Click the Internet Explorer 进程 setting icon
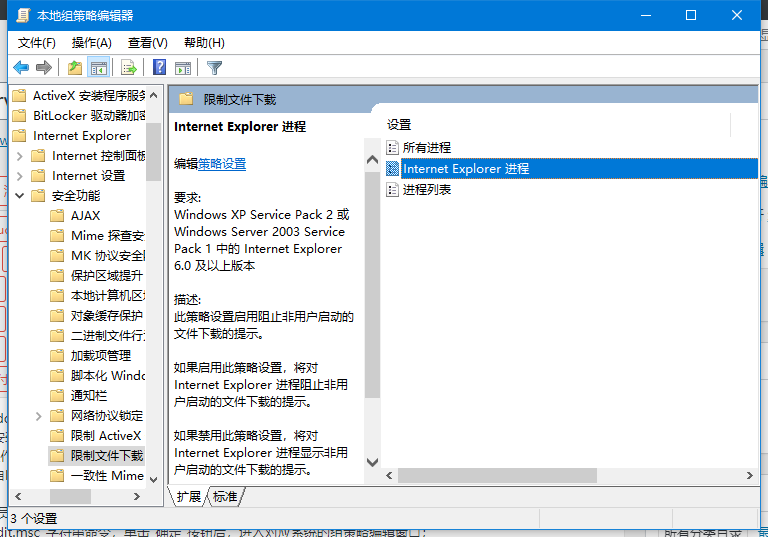This screenshot has height=537, width=768. [x=392, y=169]
